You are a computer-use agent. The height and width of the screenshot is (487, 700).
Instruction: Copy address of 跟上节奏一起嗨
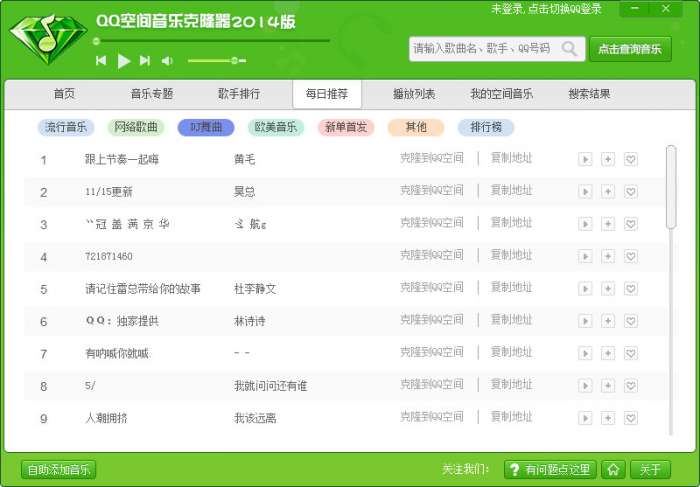[512, 158]
